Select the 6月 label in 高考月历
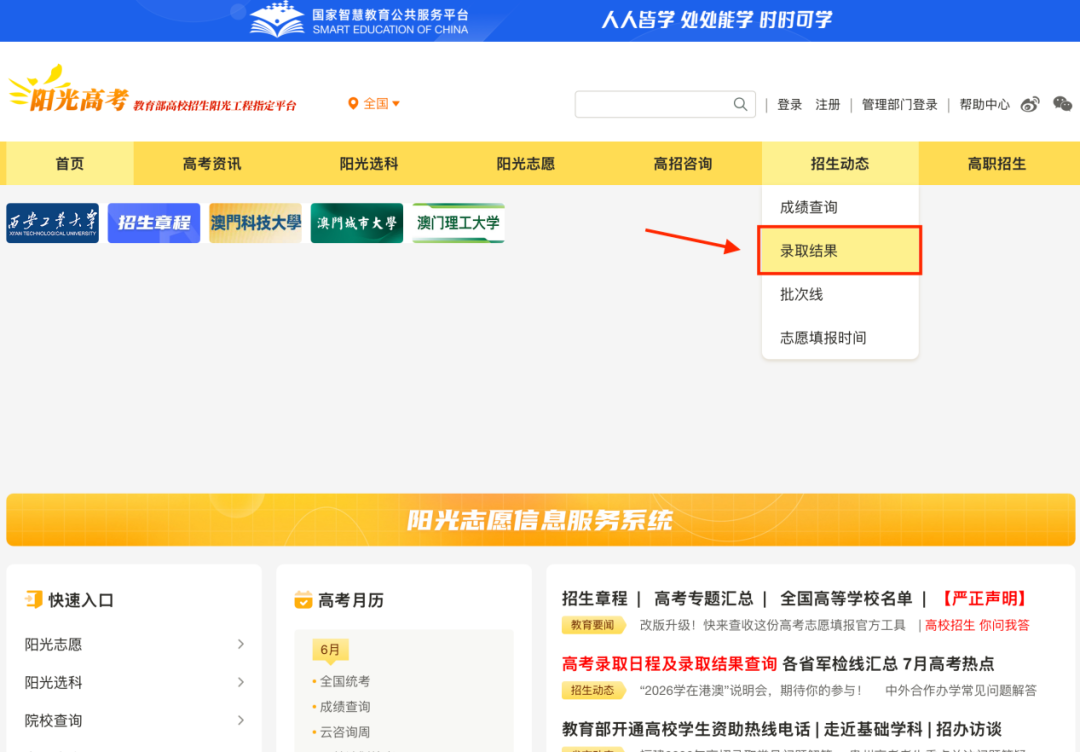Viewport: 1080px width, 752px height. [330, 649]
